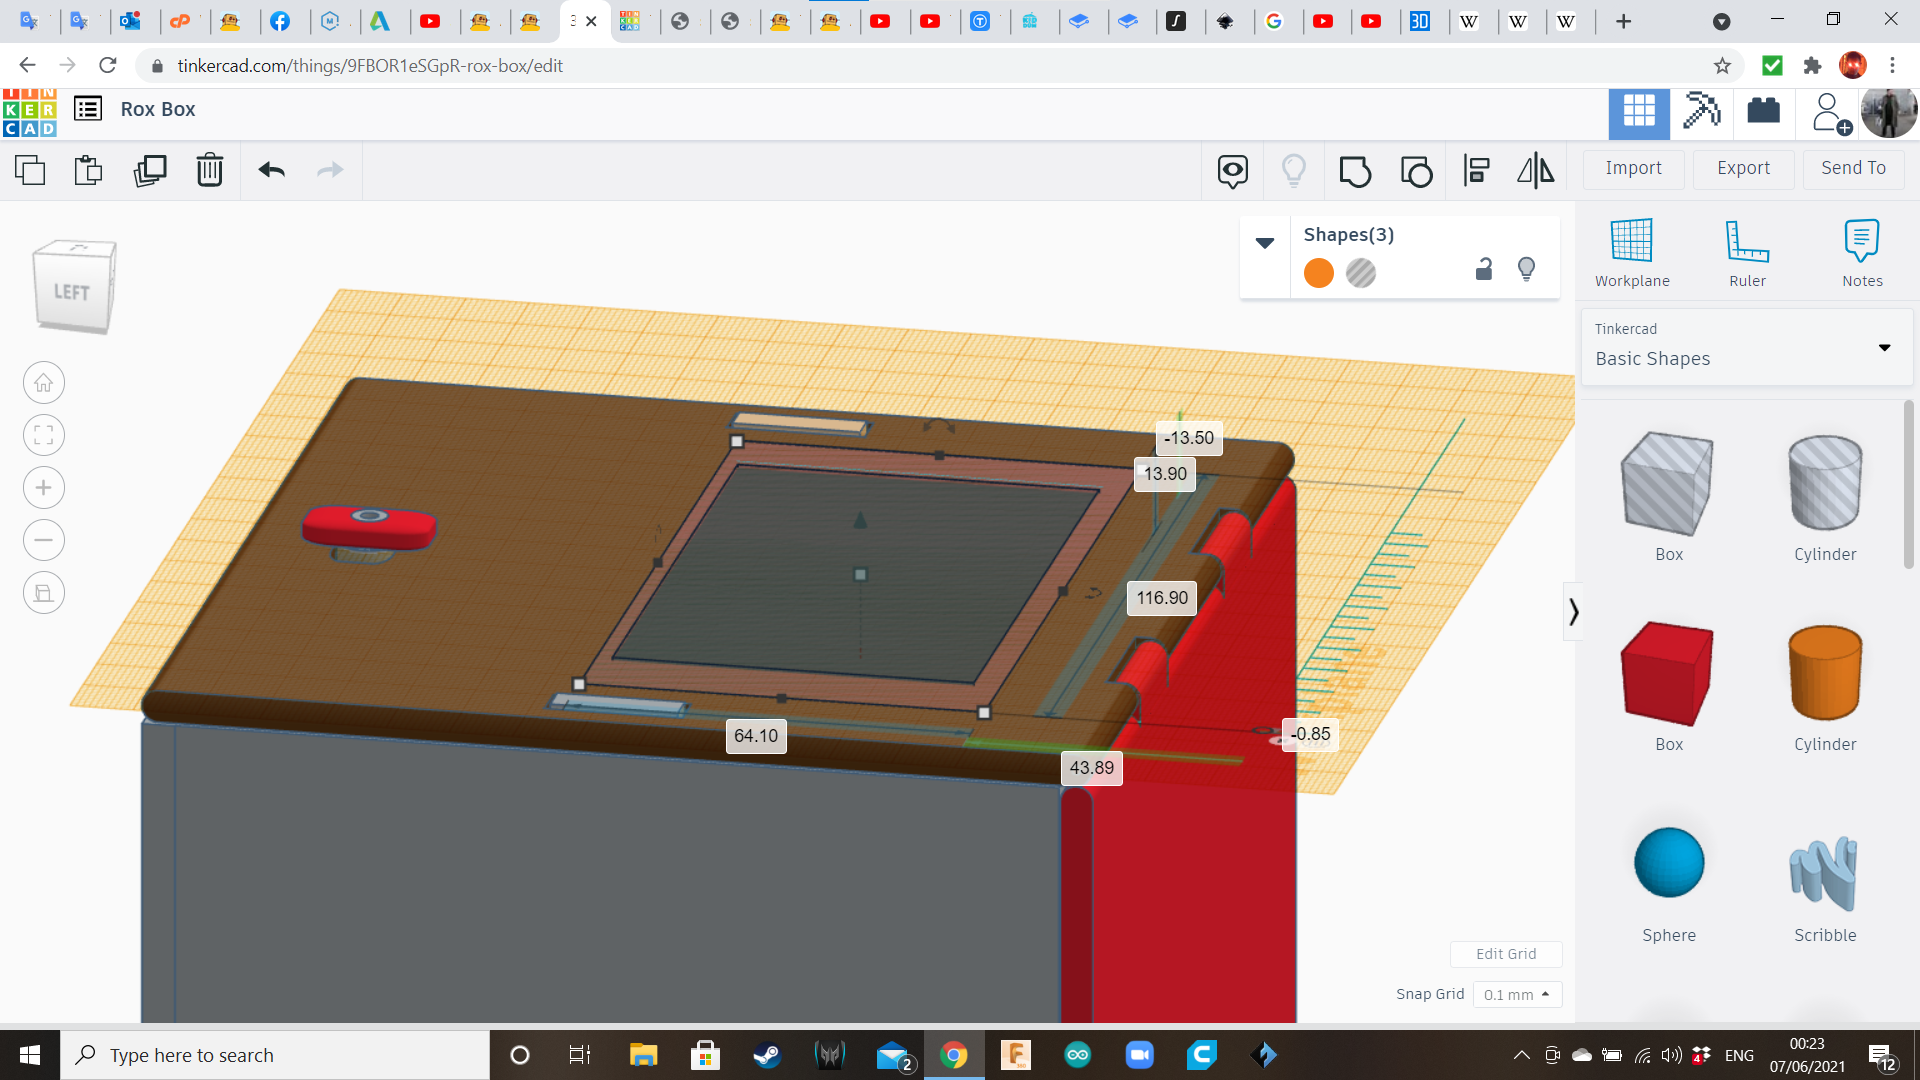Open the Snap Grid 0.1 mm dropdown
Image resolution: width=1920 pixels, height=1080 pixels.
point(1517,994)
